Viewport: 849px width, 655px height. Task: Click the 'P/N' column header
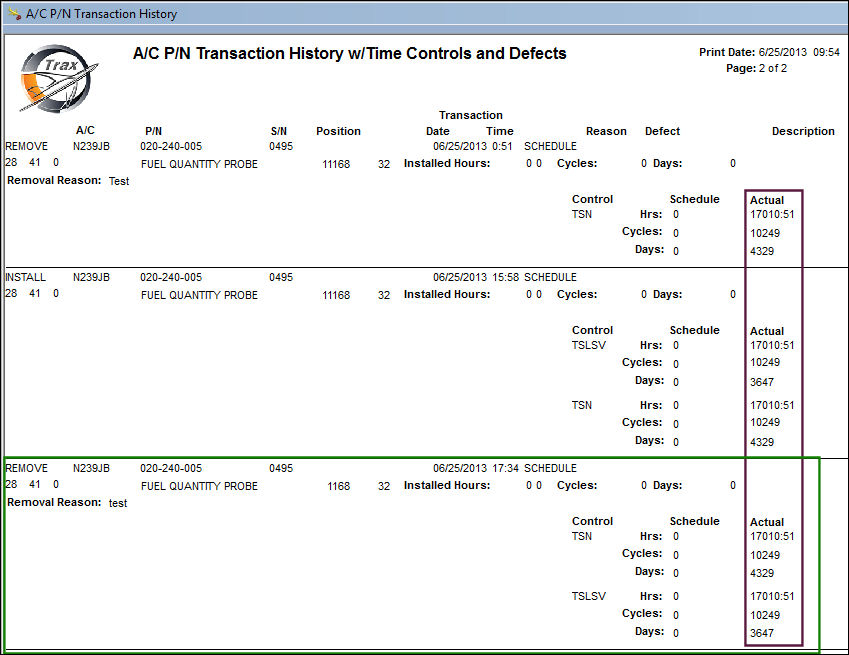pyautogui.click(x=153, y=131)
